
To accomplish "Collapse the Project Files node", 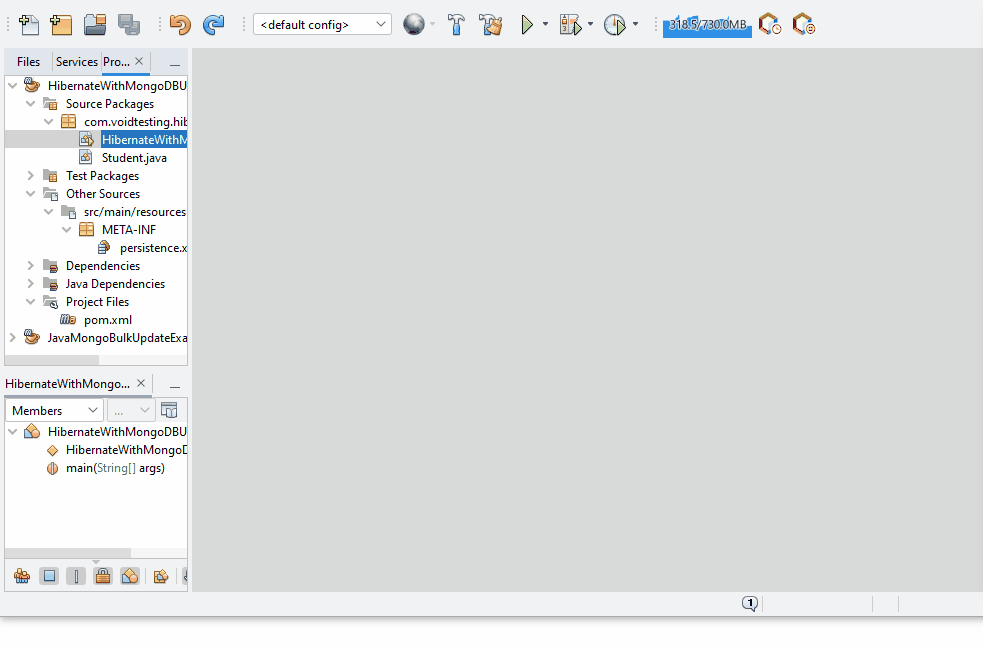I will pos(30,302).
